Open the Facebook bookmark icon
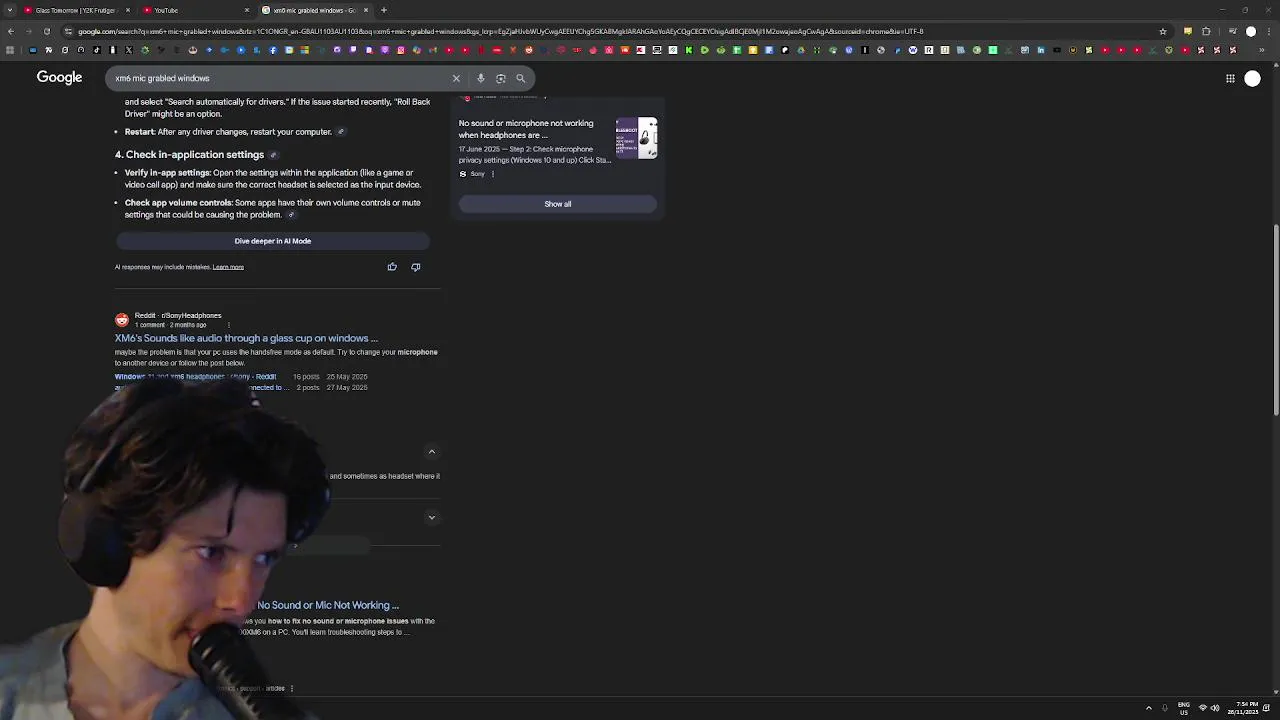 pos(273,50)
